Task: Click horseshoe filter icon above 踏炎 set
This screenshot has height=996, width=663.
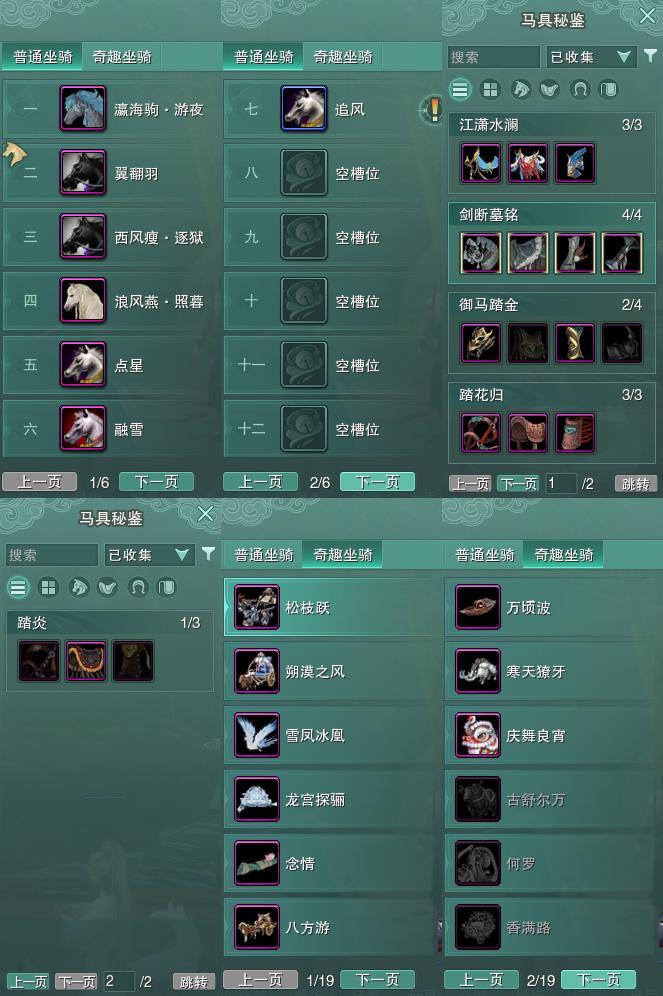Action: coord(137,587)
